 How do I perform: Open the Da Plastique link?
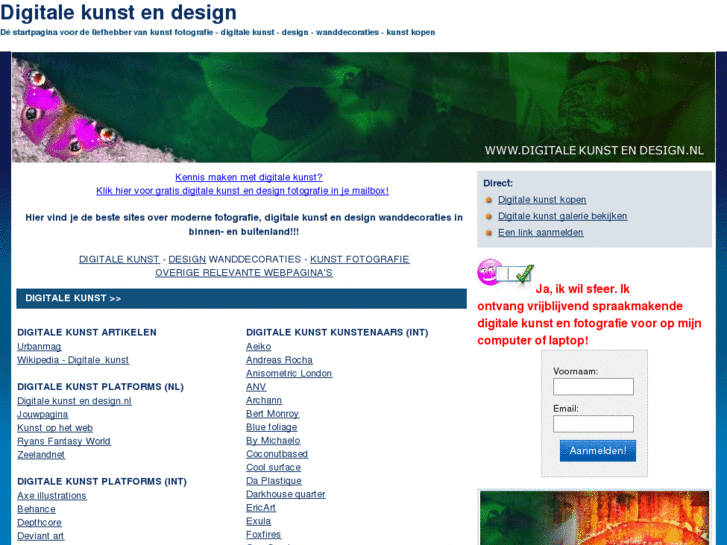(274, 481)
